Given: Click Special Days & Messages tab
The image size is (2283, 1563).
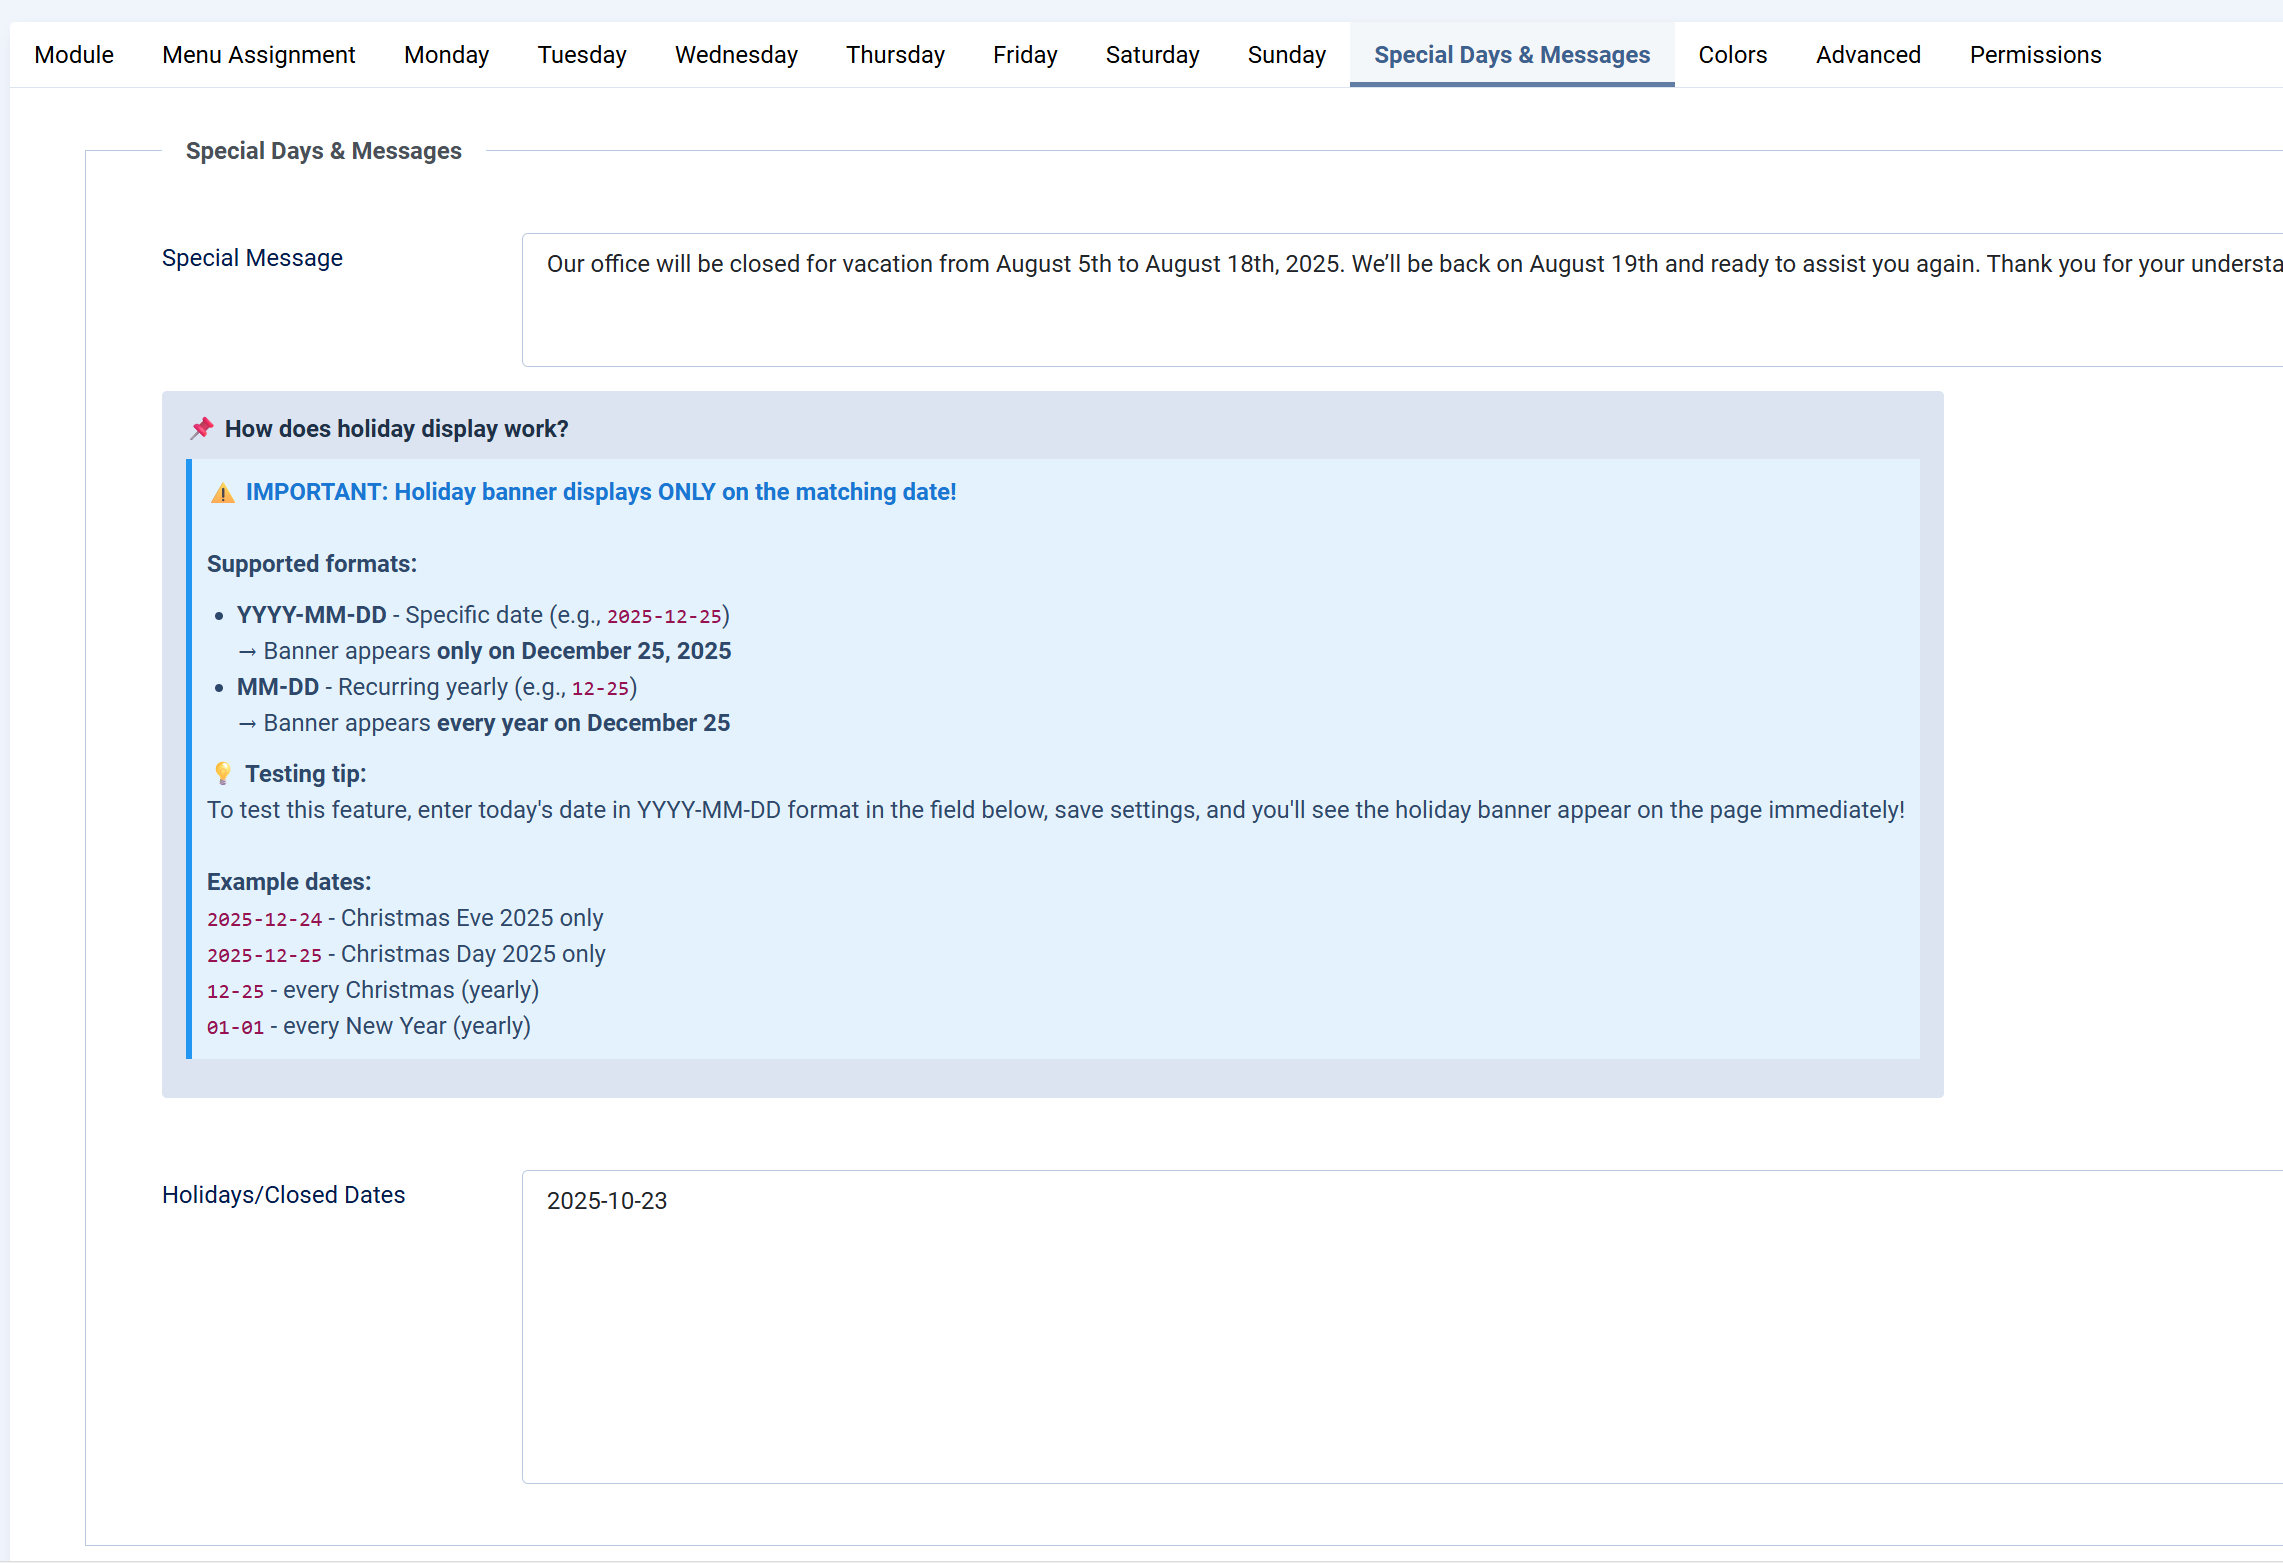Looking at the screenshot, I should [x=1511, y=55].
